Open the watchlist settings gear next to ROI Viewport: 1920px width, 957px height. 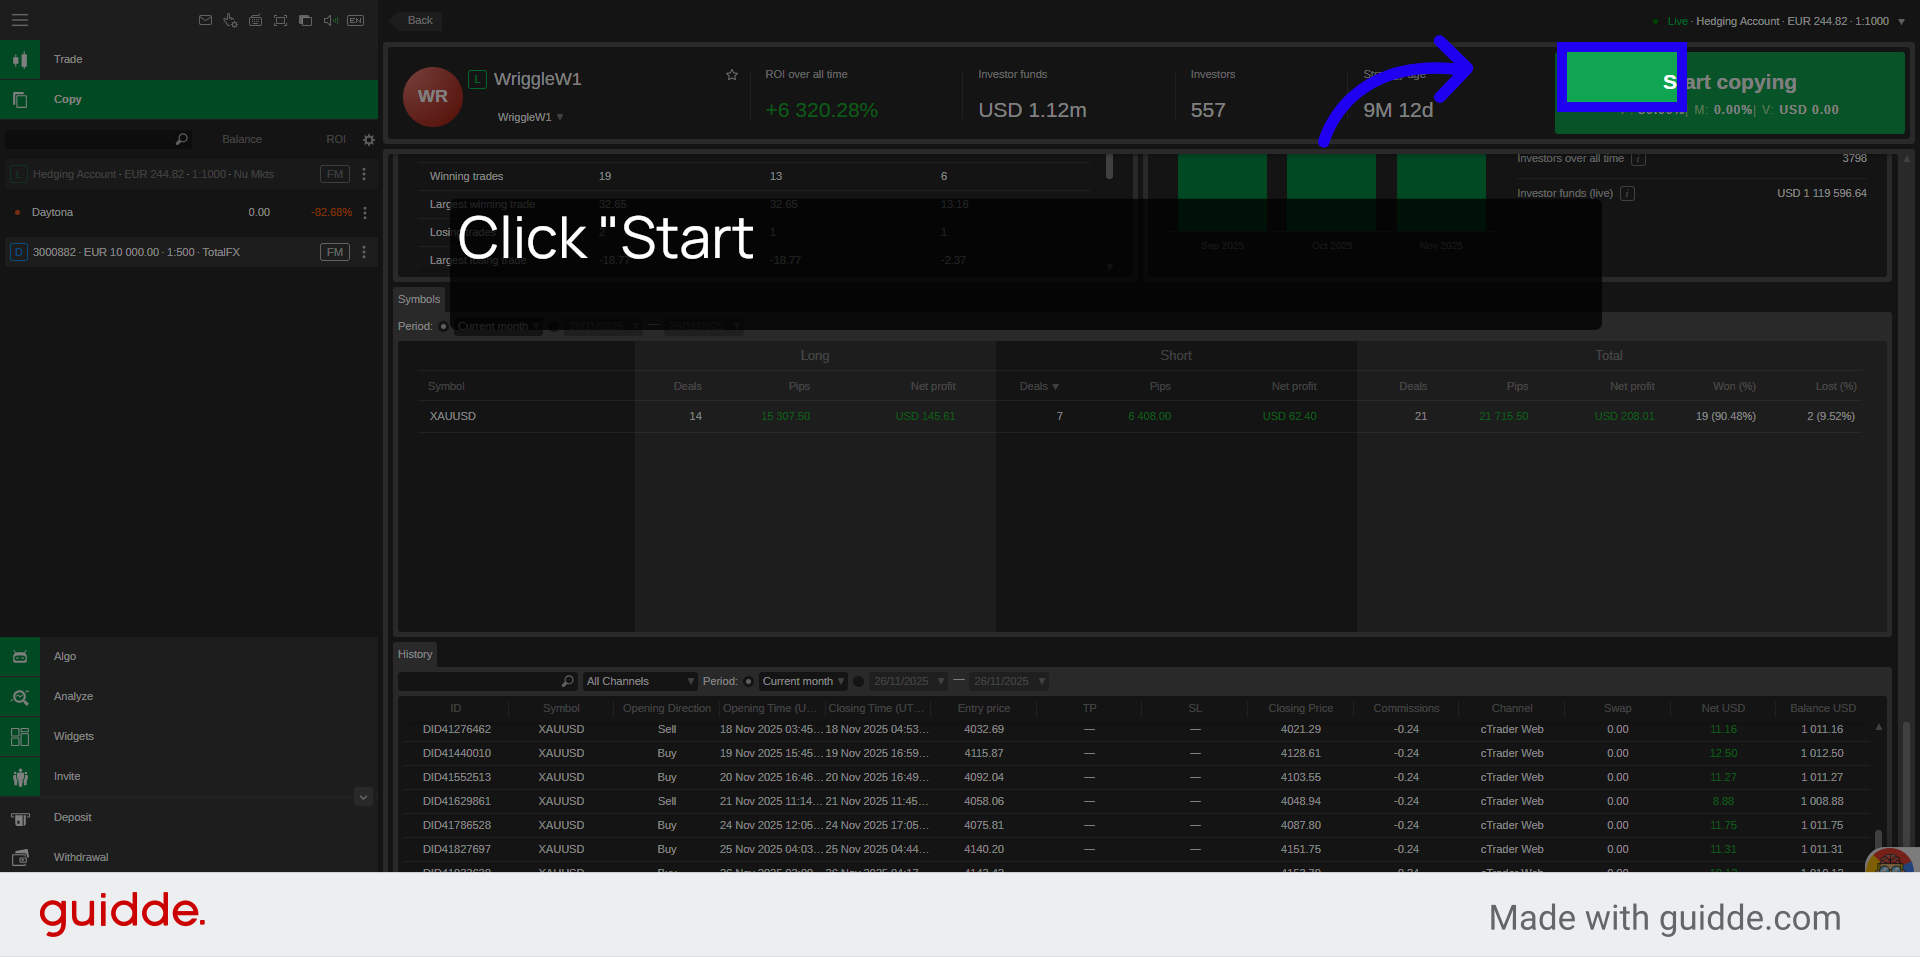click(368, 139)
